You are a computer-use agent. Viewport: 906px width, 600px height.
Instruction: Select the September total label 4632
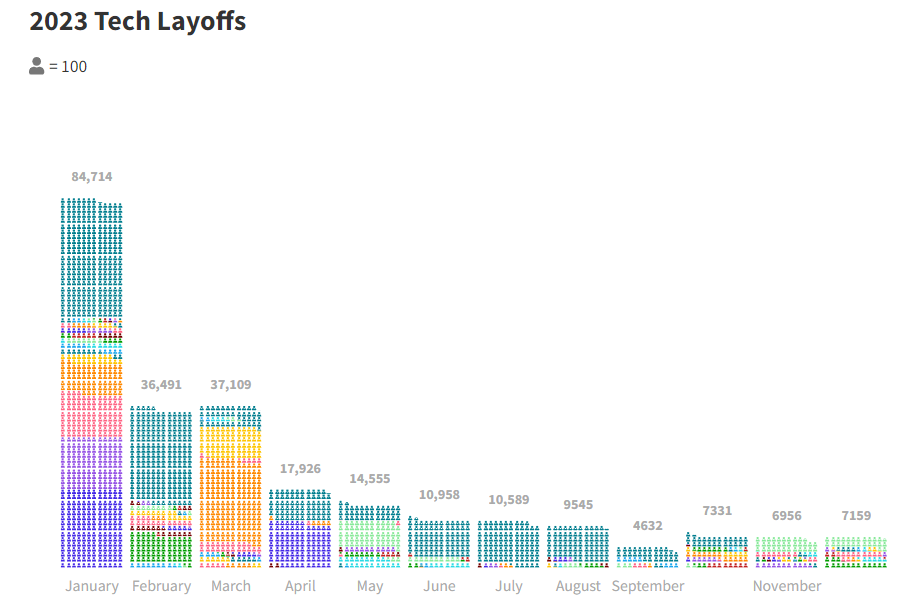pyautogui.click(x=647, y=525)
